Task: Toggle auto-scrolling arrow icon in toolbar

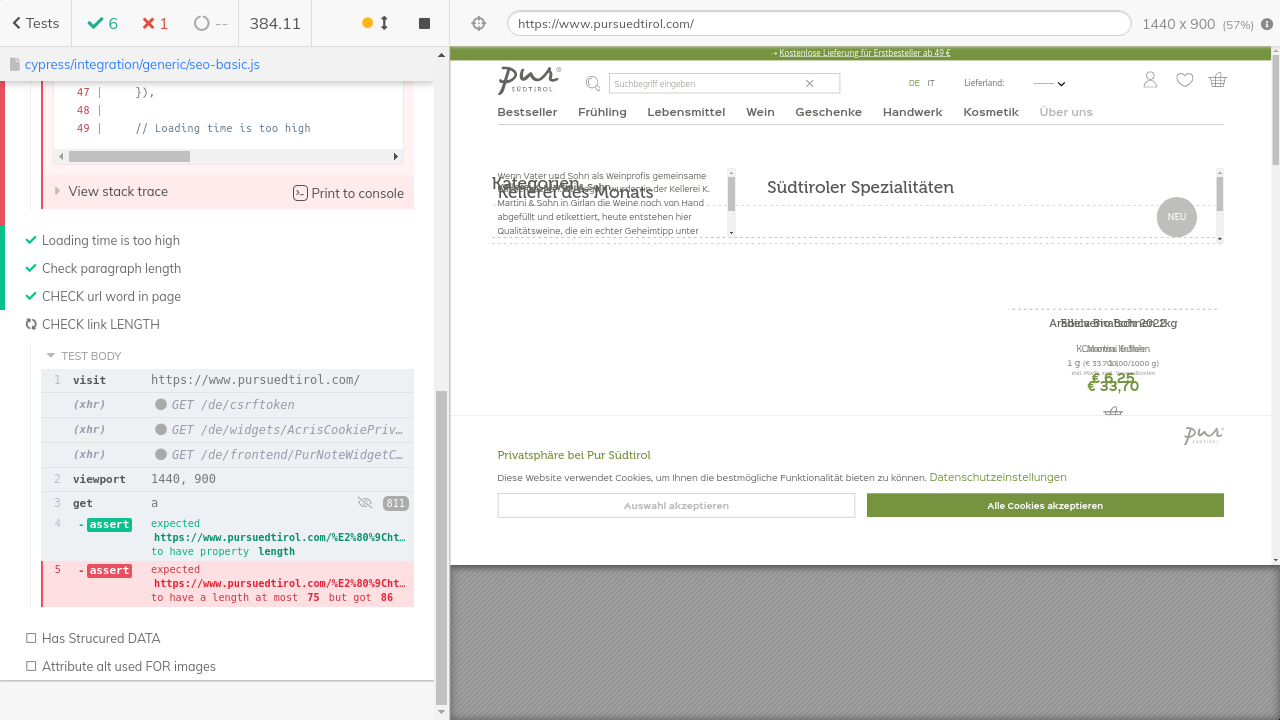Action: click(384, 23)
